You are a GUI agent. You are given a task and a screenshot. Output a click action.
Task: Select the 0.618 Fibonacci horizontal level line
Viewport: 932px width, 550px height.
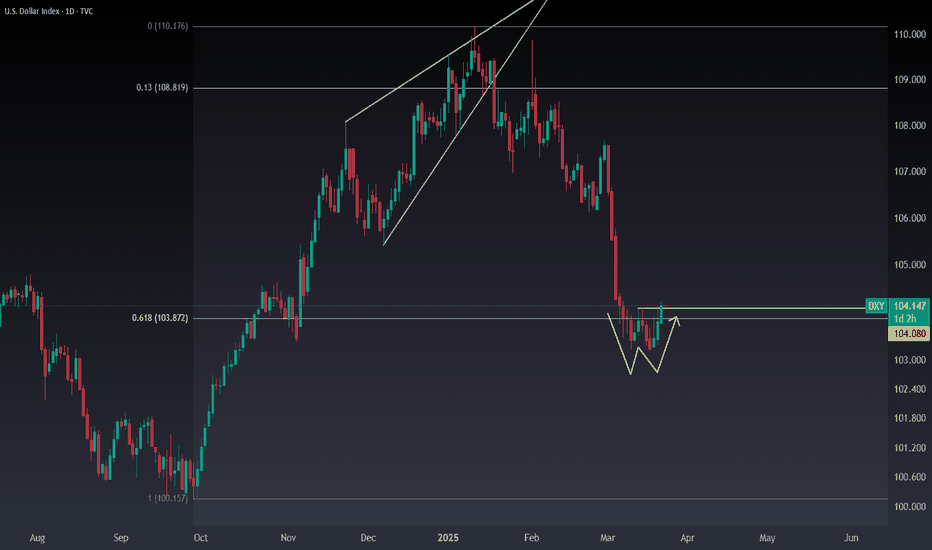click(x=540, y=319)
